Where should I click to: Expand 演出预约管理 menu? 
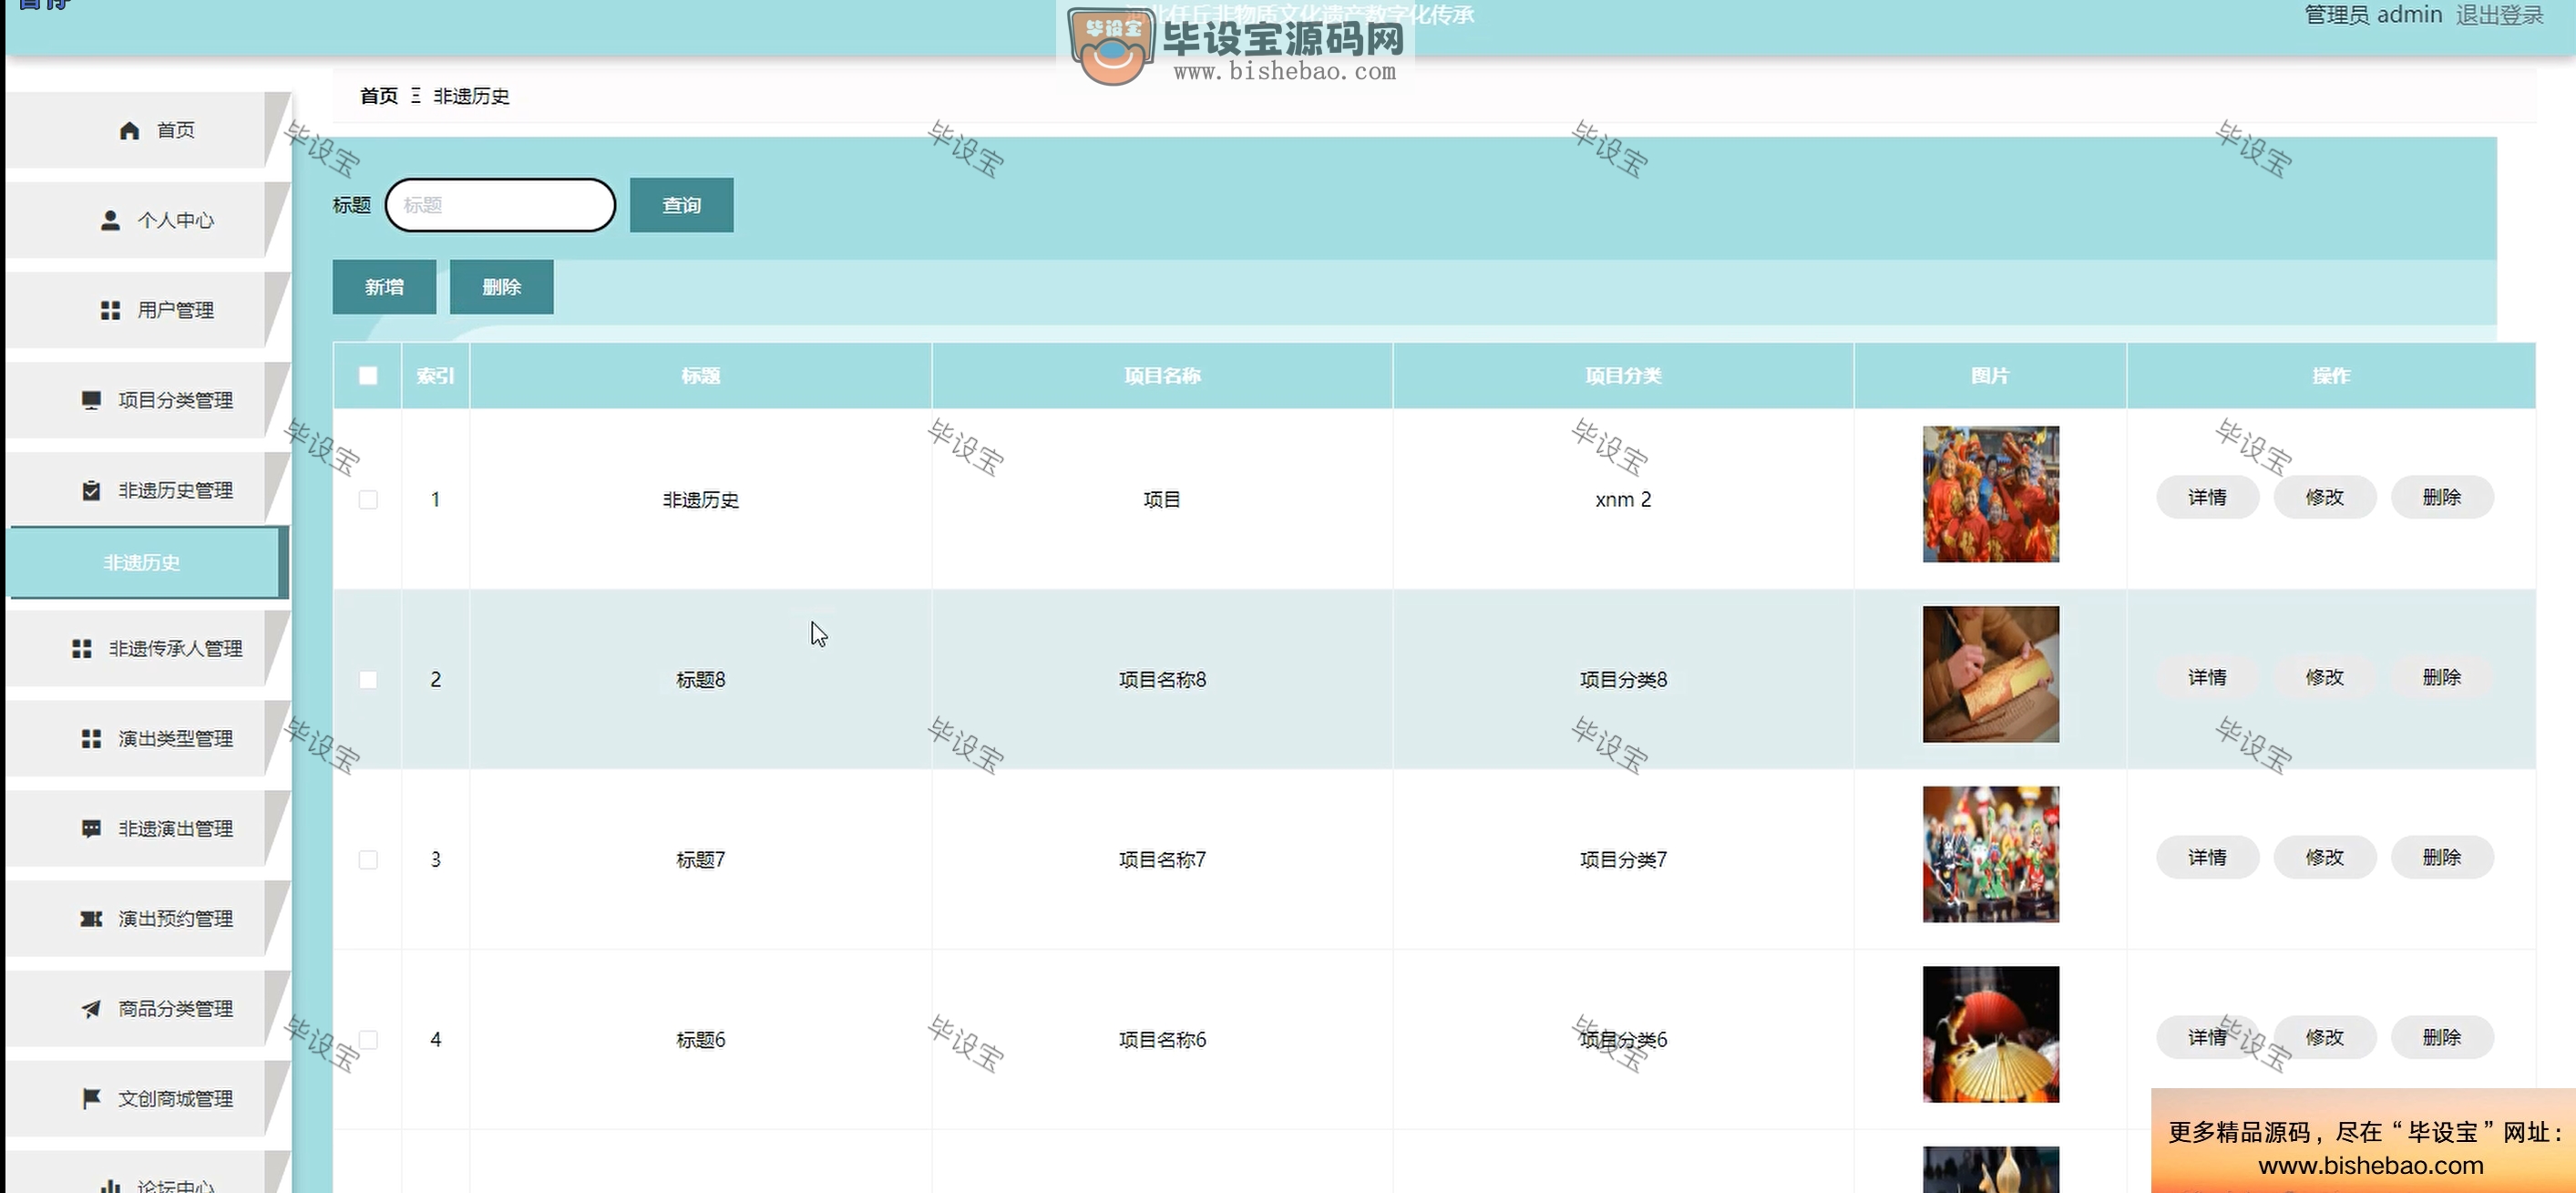tap(148, 918)
